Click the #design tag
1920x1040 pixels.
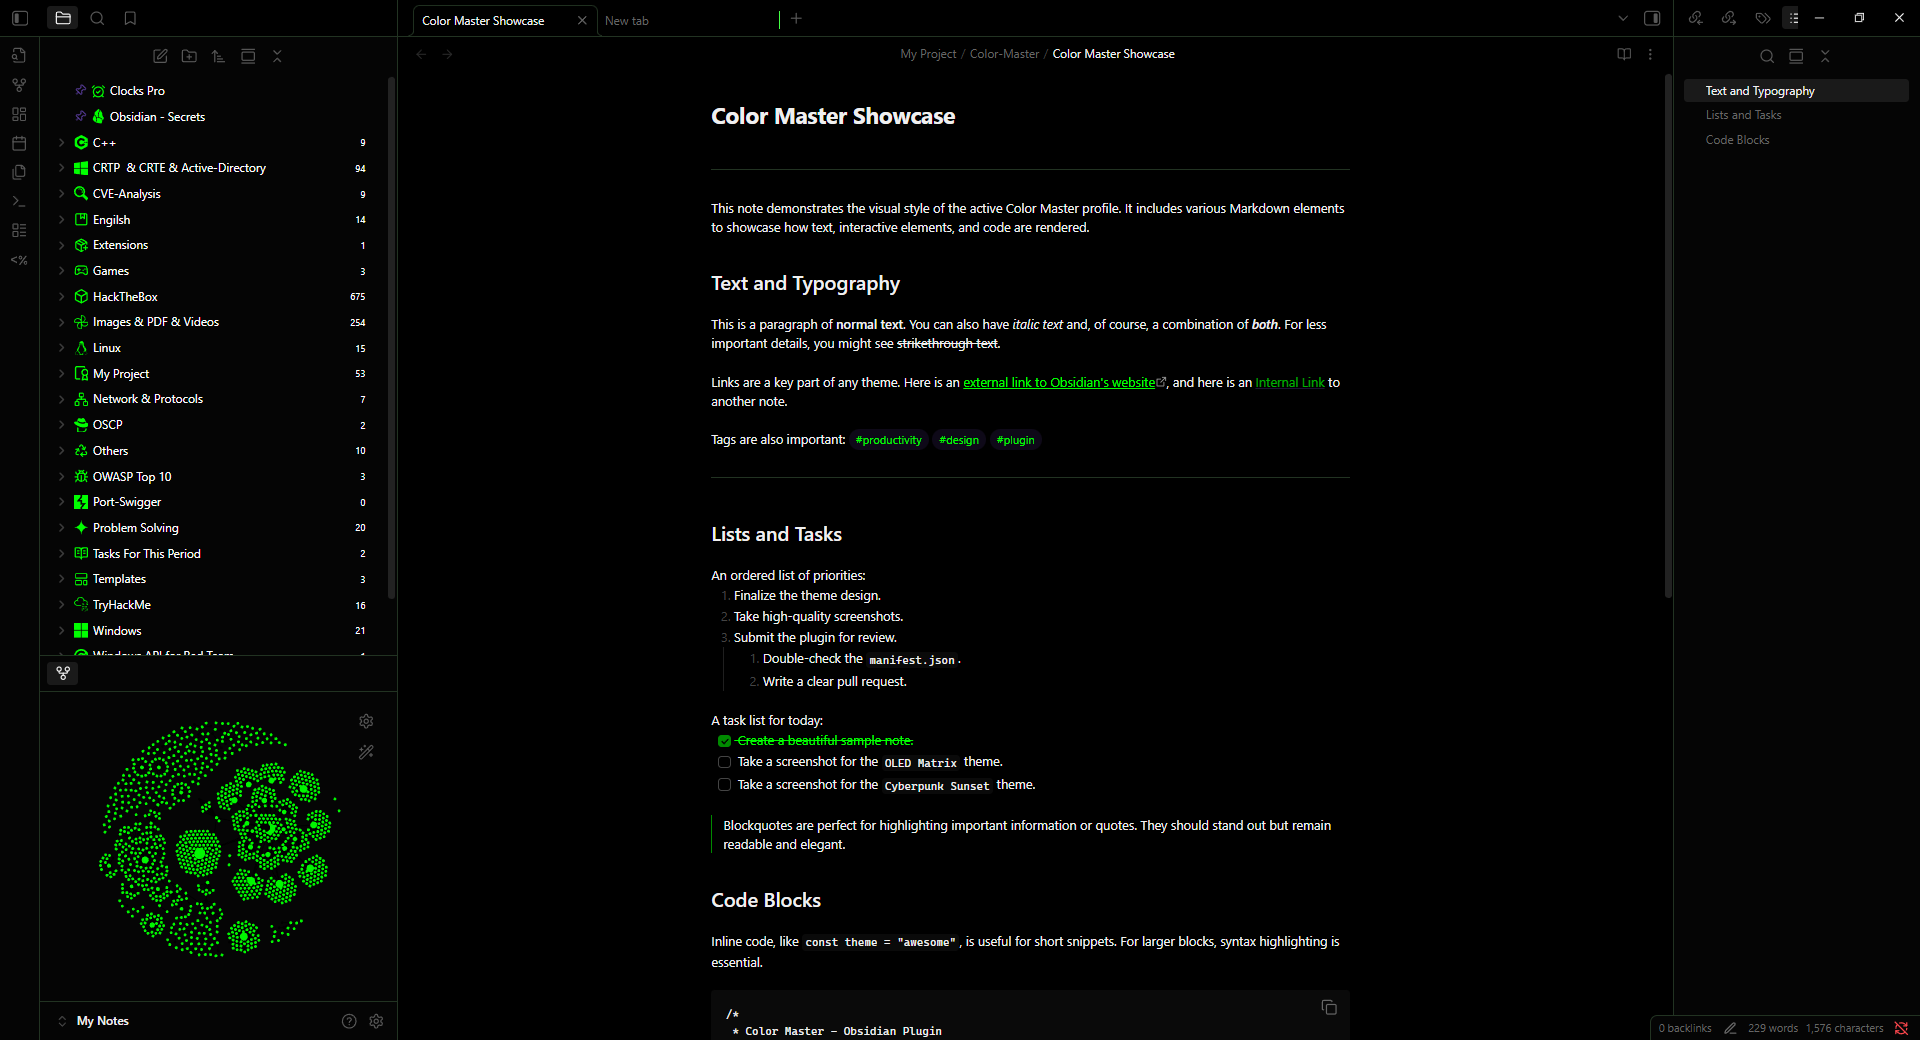(959, 440)
